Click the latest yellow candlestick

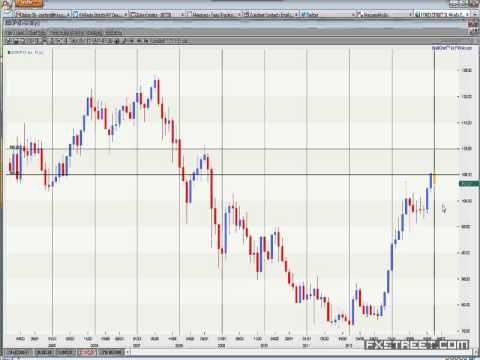pyautogui.click(x=434, y=179)
